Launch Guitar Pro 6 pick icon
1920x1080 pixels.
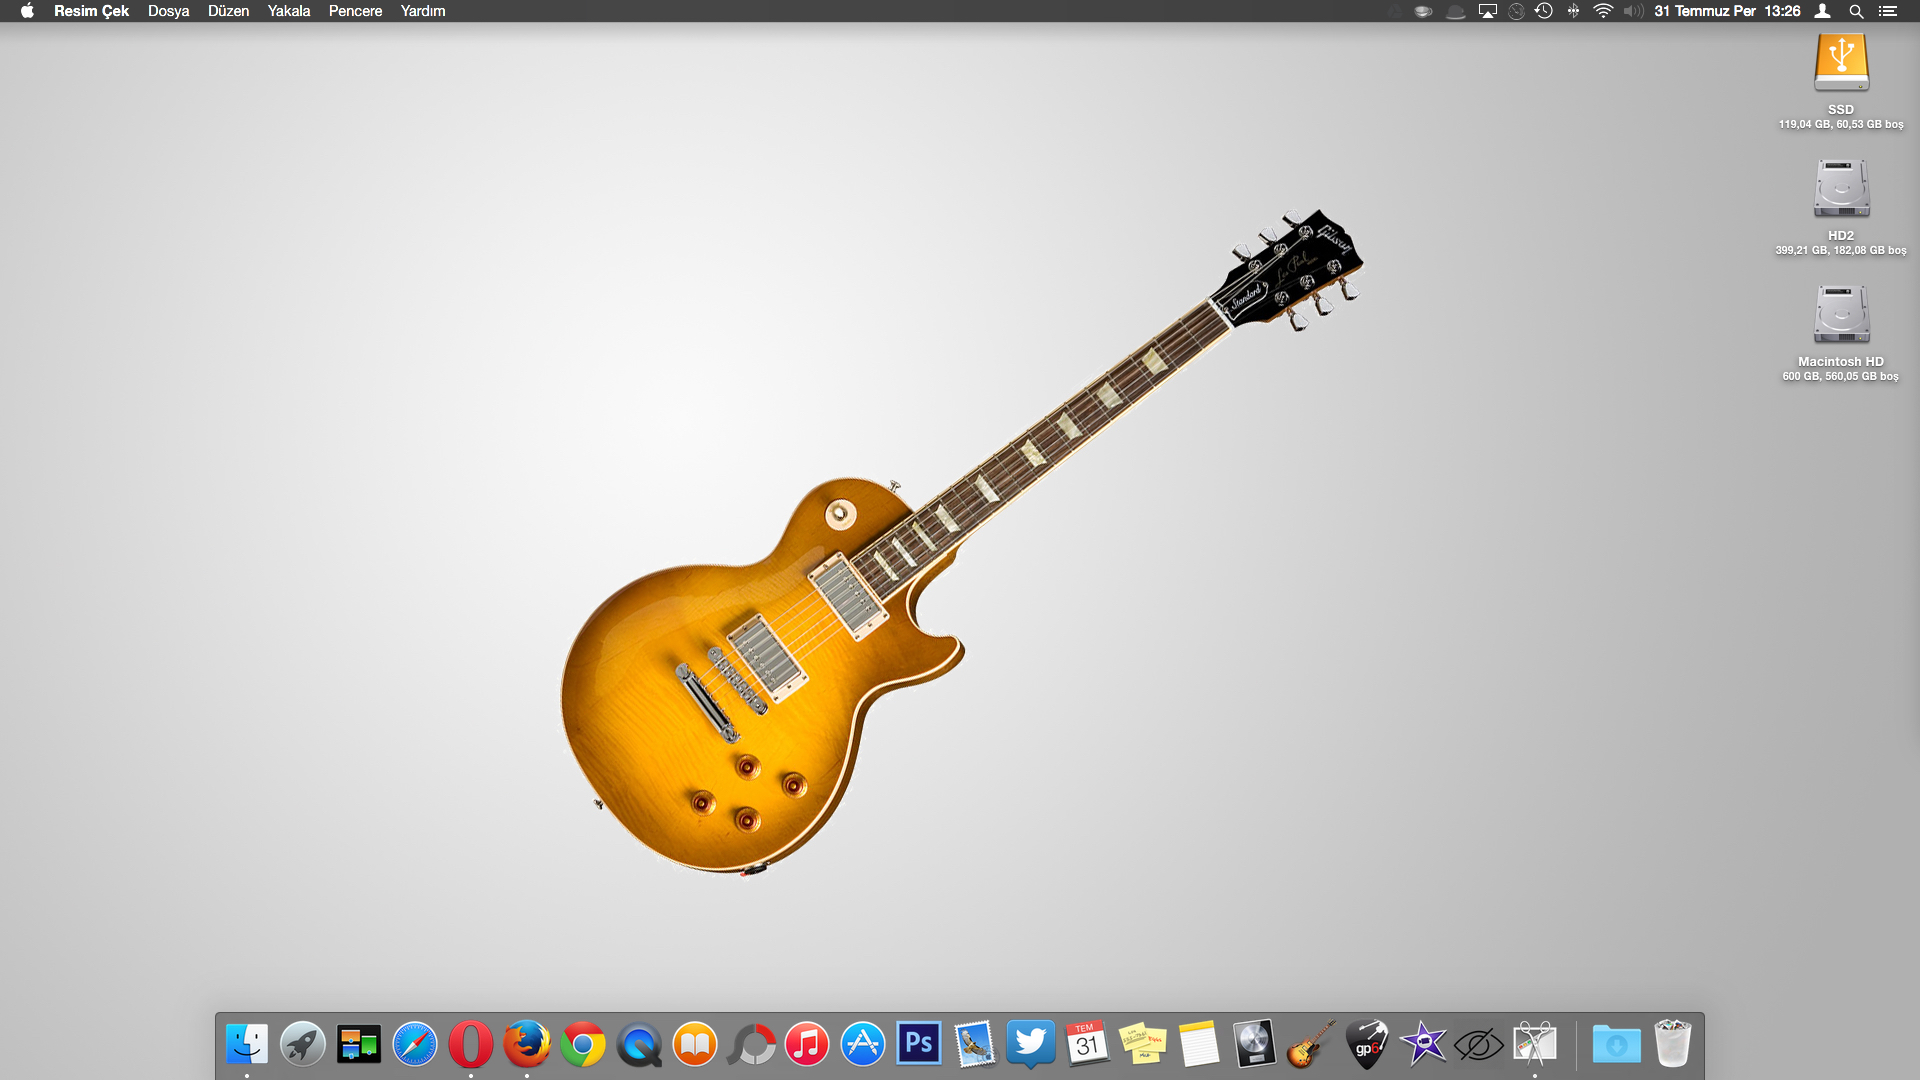click(1366, 1045)
